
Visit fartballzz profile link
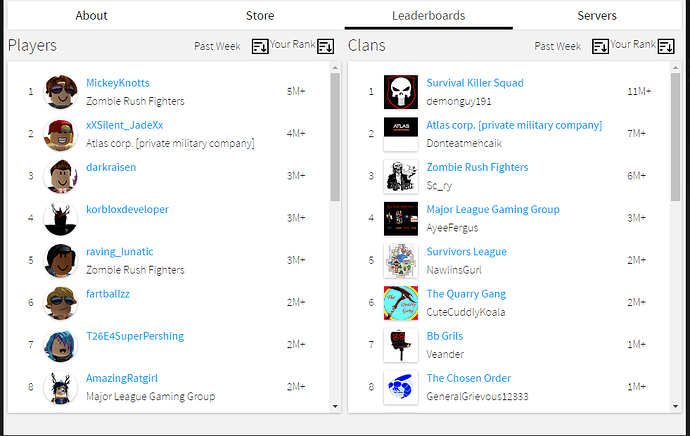[x=108, y=294]
